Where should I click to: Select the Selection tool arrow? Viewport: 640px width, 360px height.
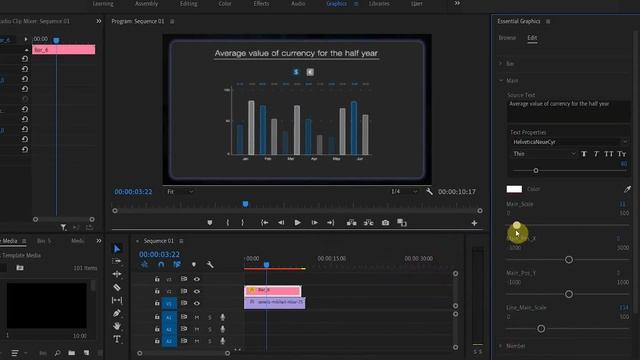pos(117,249)
